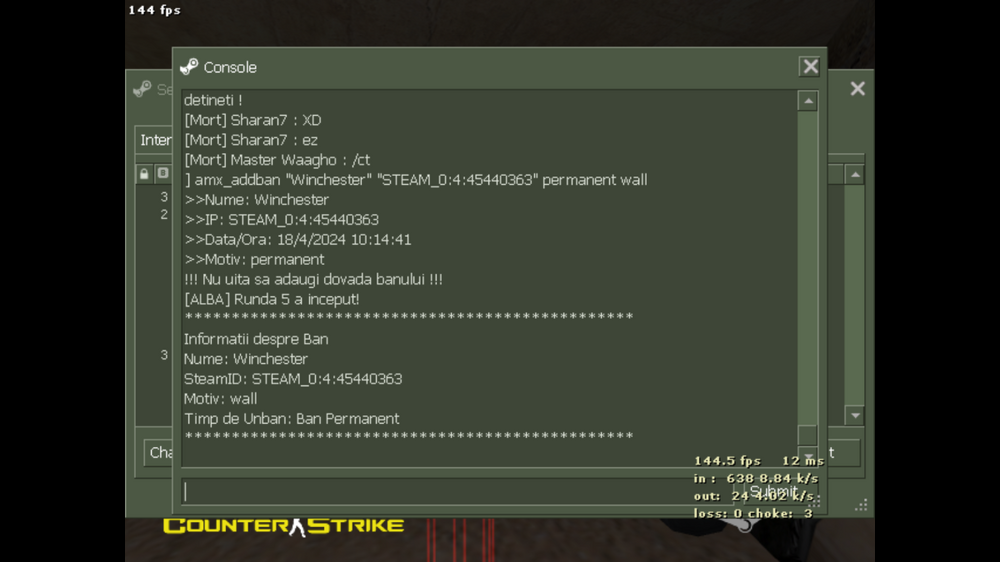Close the background server browser window
The width and height of the screenshot is (1000, 562).
click(857, 89)
